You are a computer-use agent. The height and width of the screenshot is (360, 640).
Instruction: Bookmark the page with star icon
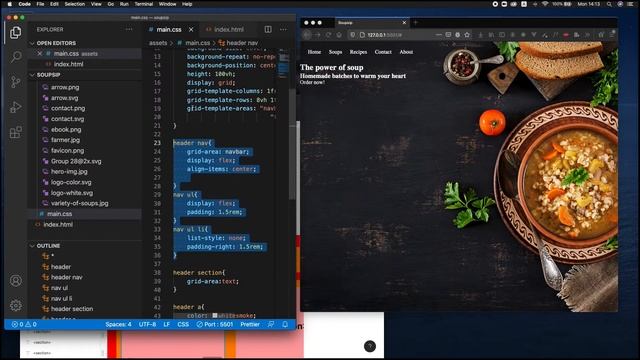[x=467, y=35]
